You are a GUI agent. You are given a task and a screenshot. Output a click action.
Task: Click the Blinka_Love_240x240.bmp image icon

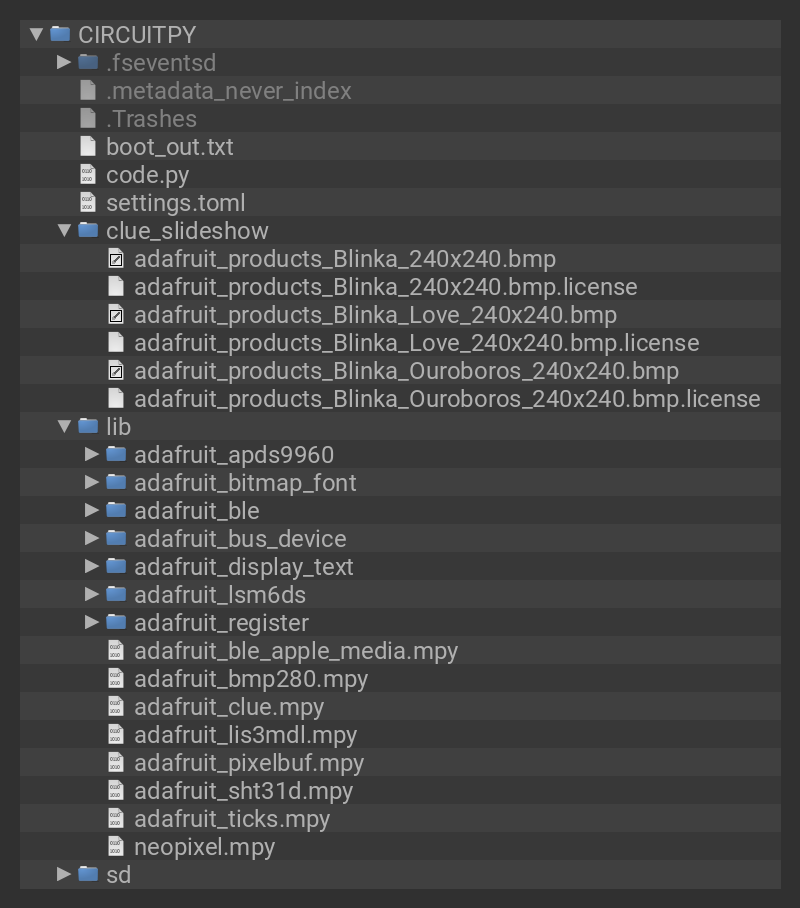117,315
